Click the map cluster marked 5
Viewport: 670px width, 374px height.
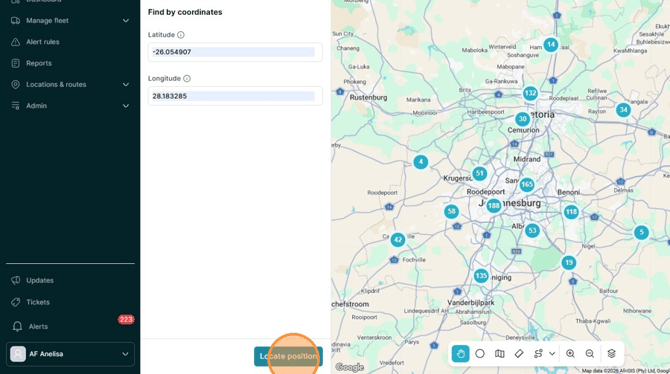(641, 233)
